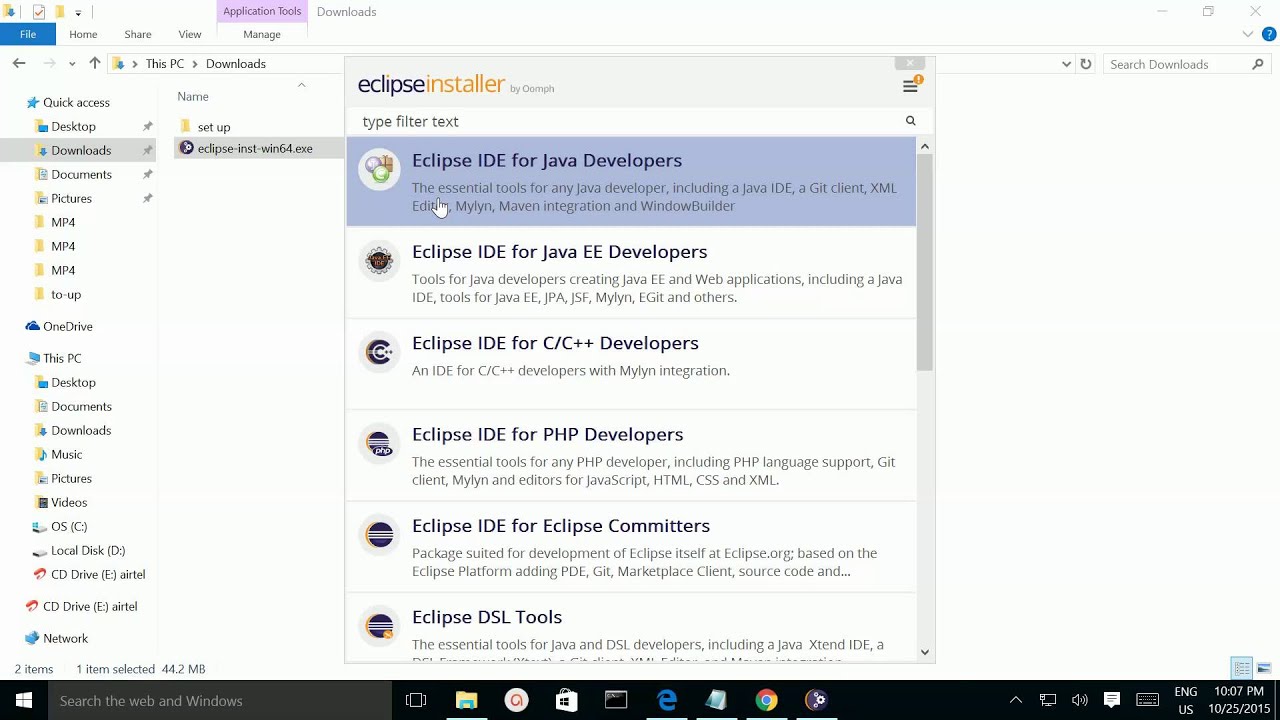
Task: Go up one folder level
Action: (95, 63)
